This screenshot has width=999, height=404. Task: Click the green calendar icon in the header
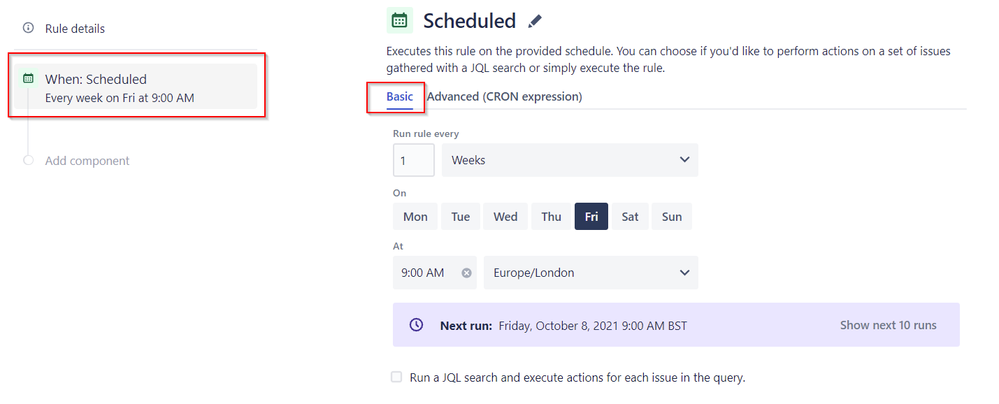(399, 20)
